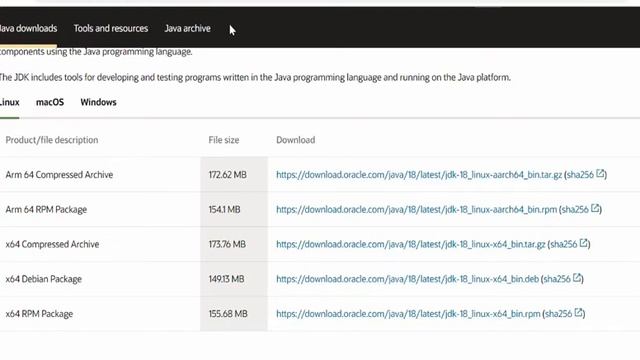Select the 'x64 Debian Package' description text

coord(44,279)
